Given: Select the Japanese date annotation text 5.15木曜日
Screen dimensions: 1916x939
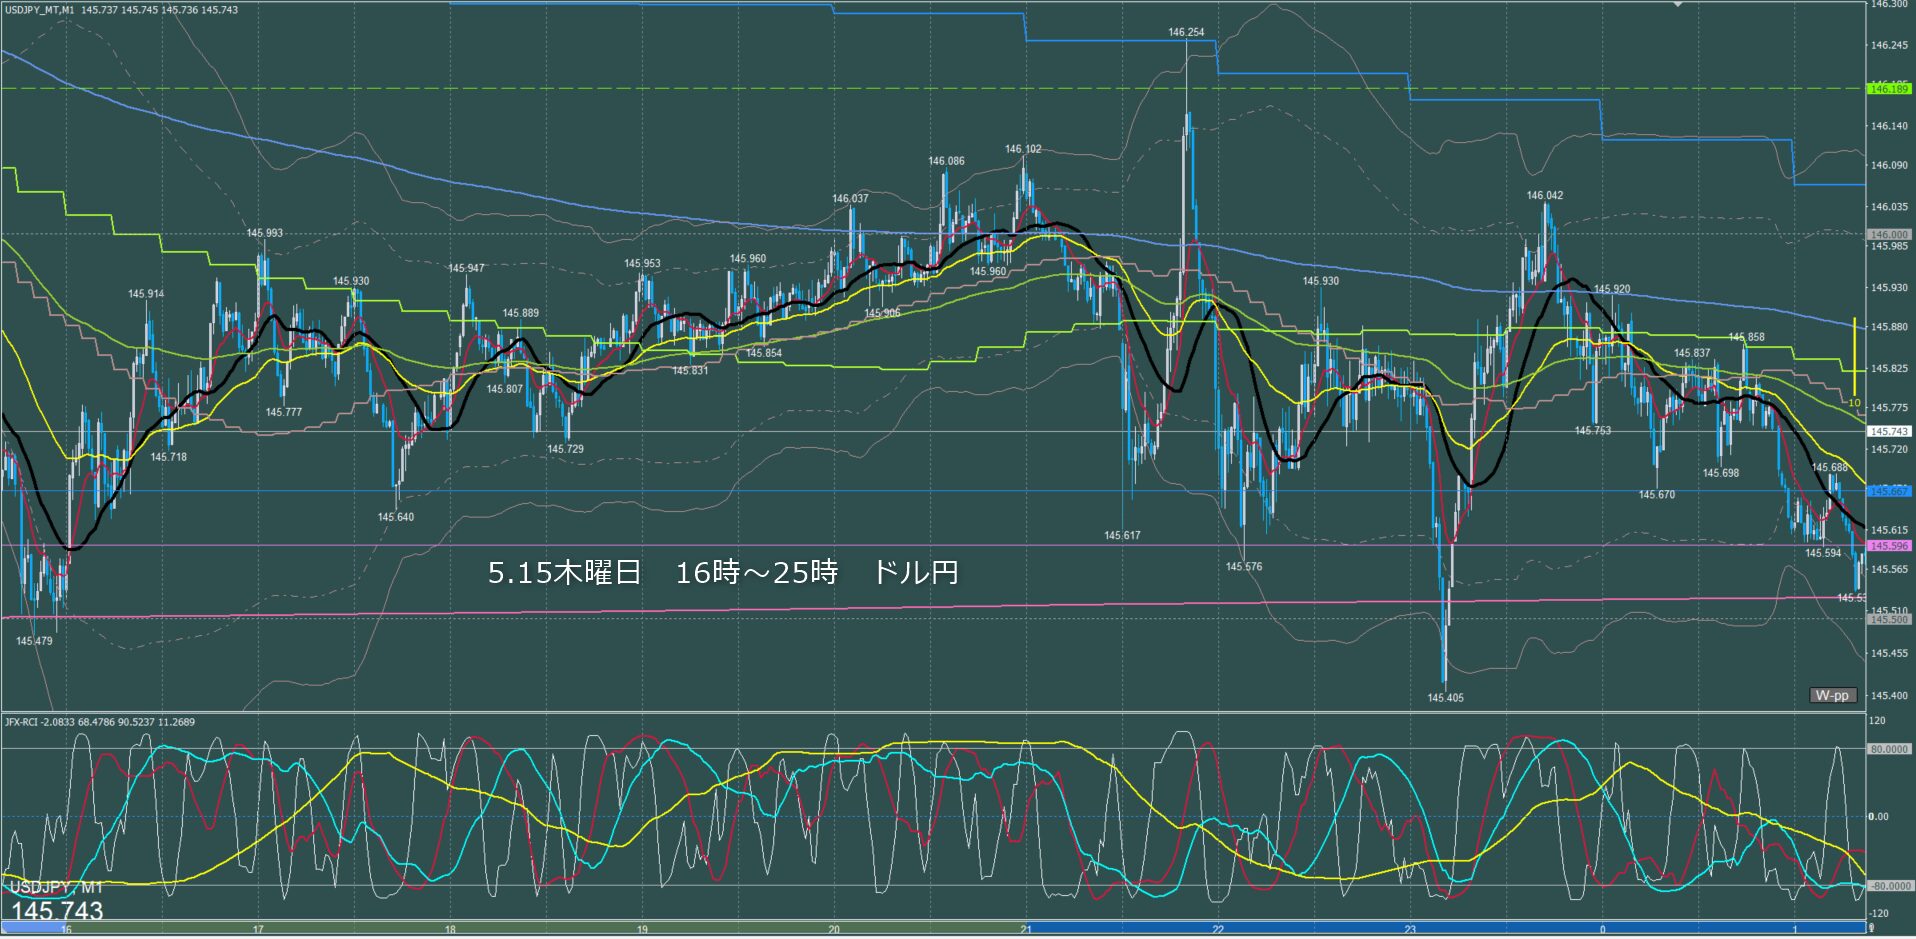Looking at the screenshot, I should tap(564, 572).
